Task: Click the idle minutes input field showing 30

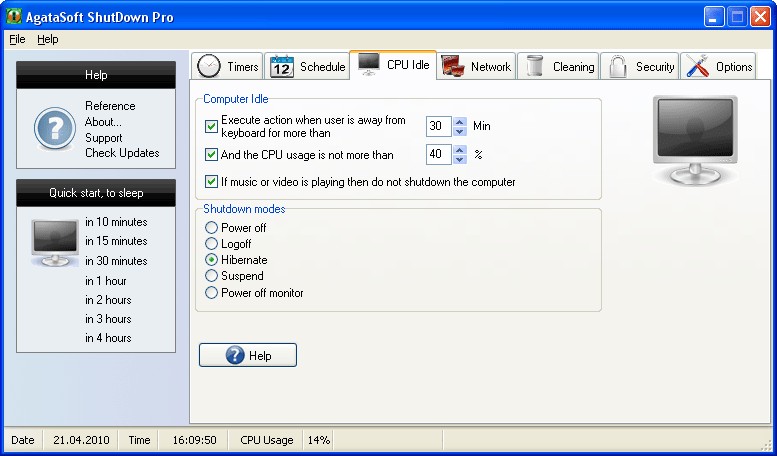Action: [x=439, y=126]
